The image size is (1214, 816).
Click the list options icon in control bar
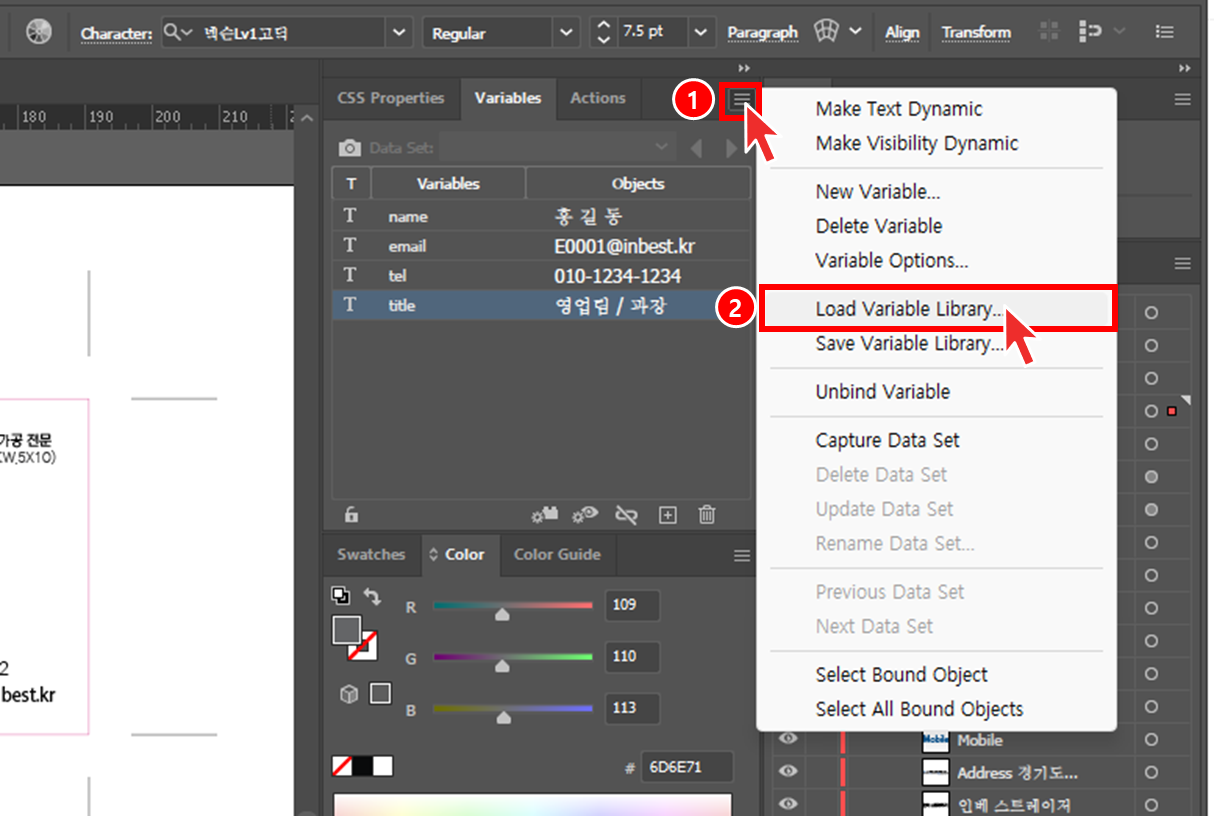click(1164, 32)
